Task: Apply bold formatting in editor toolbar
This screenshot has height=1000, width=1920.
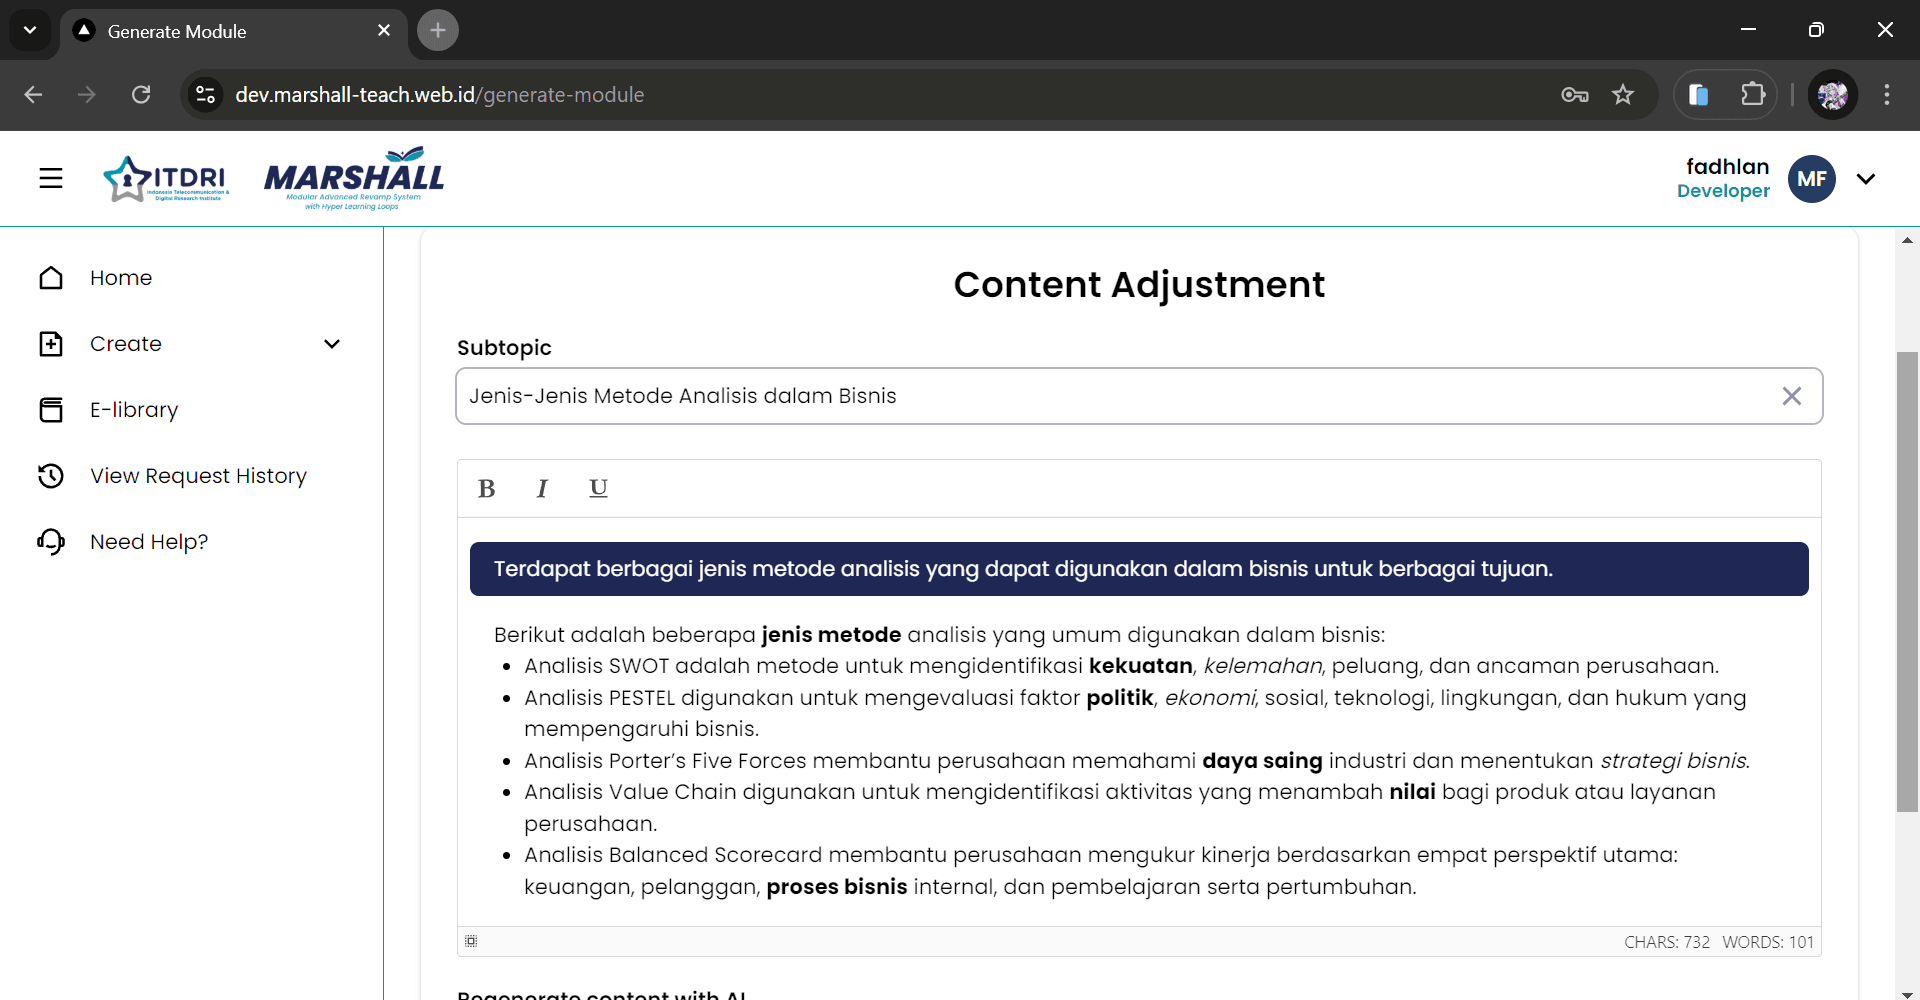Action: [x=487, y=489]
